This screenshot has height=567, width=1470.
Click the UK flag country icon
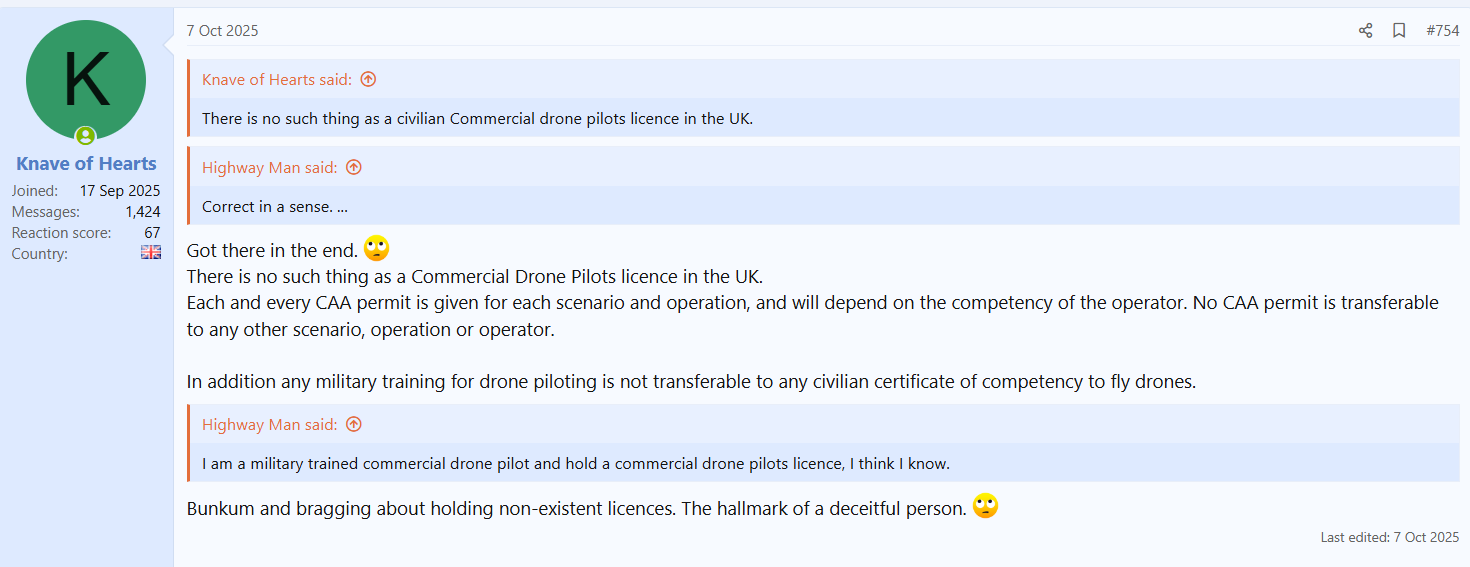[151, 254]
